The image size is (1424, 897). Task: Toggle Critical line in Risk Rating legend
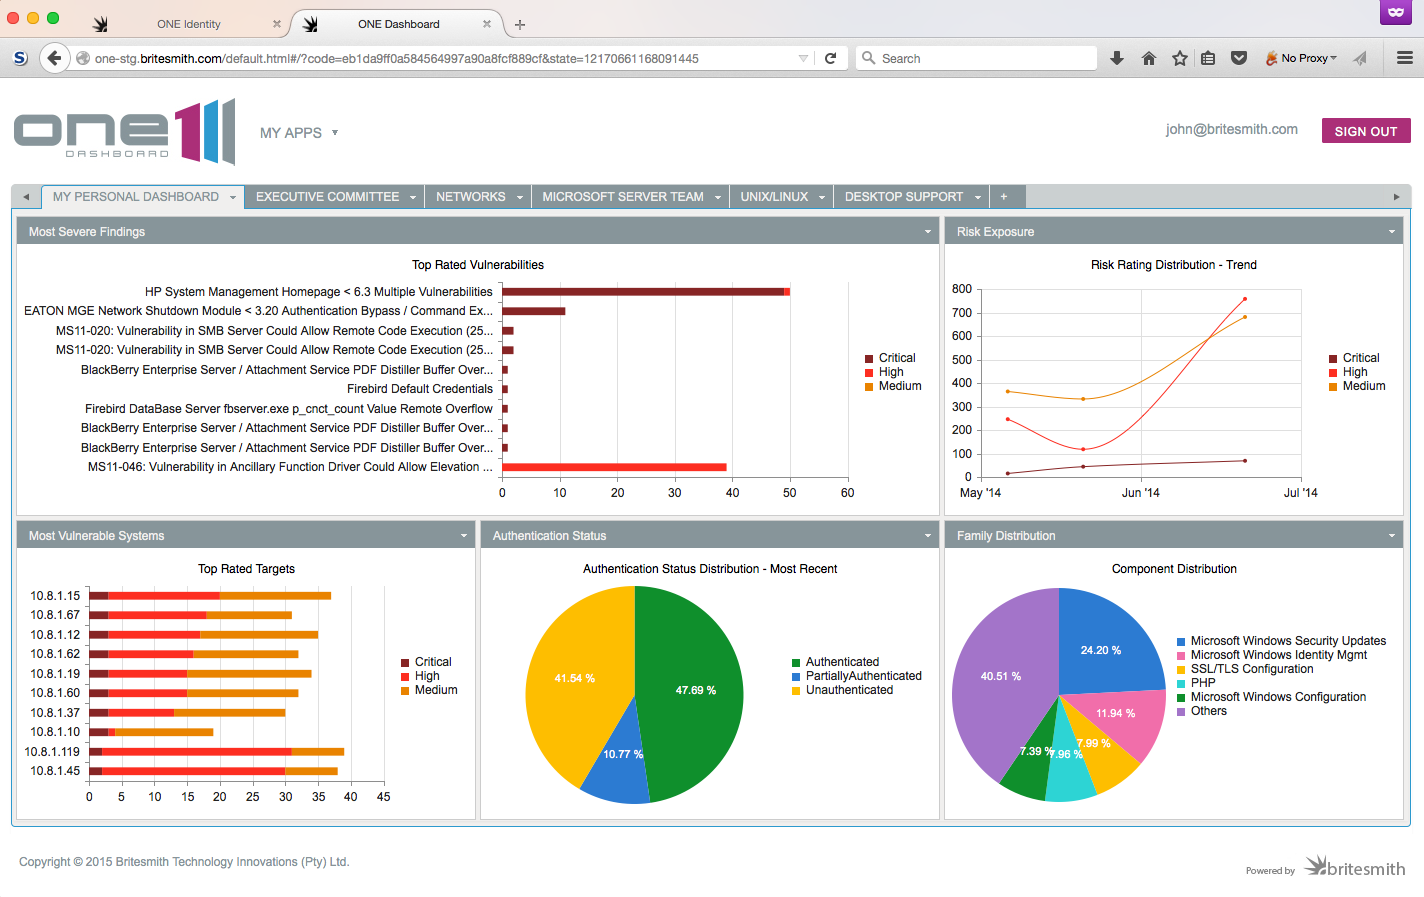click(x=1354, y=358)
